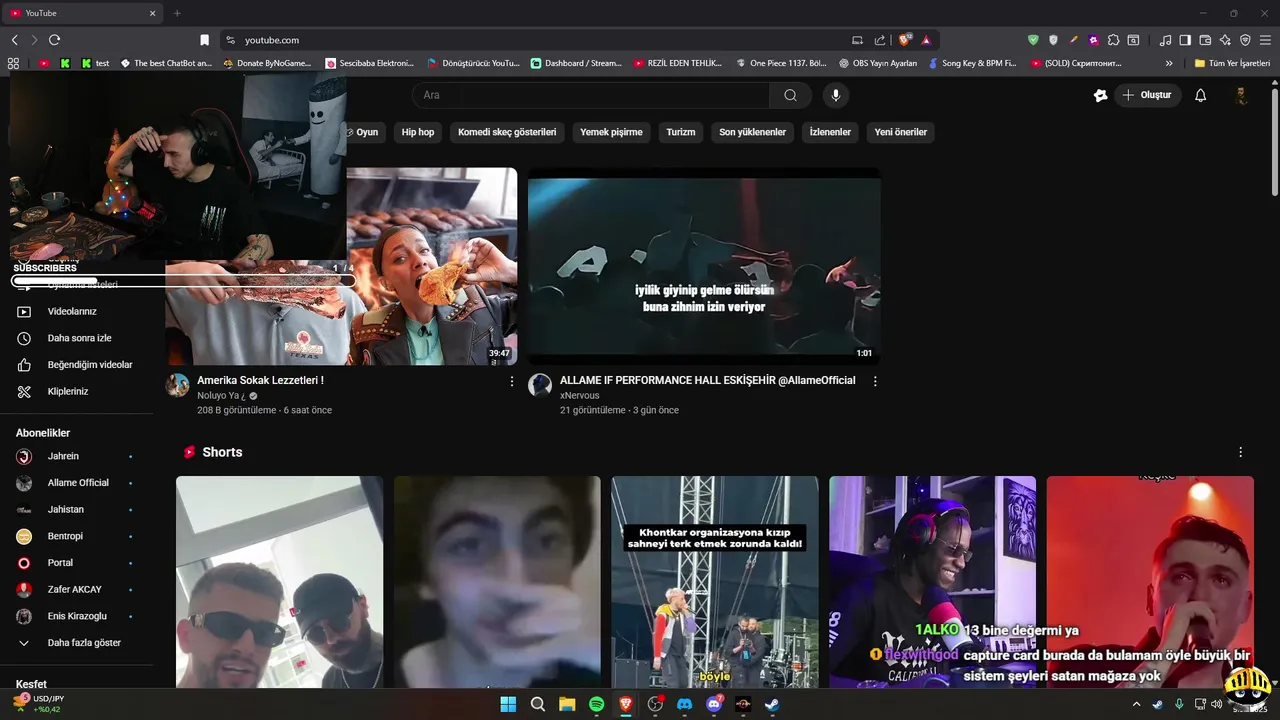Open the OBS Yayın Ayarları bookmark
This screenshot has height=720, width=1280.
click(x=877, y=63)
